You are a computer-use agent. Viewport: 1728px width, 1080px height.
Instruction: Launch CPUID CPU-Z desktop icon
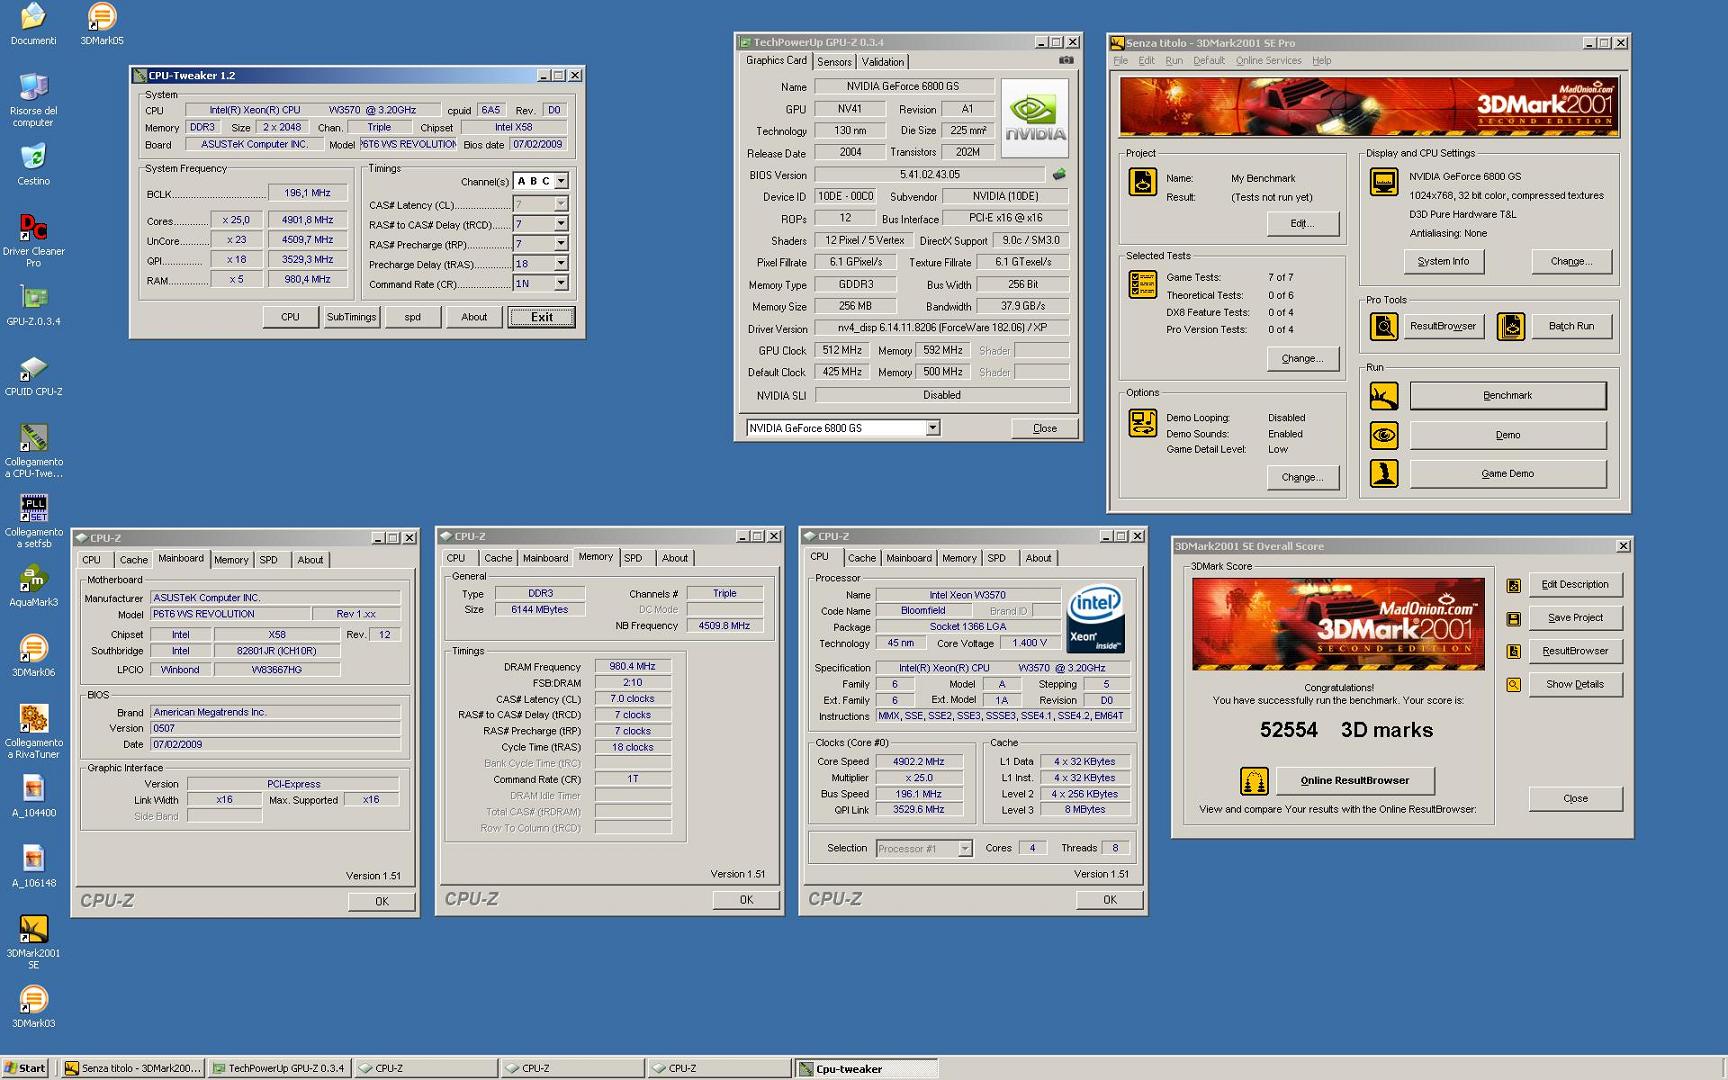(x=33, y=375)
